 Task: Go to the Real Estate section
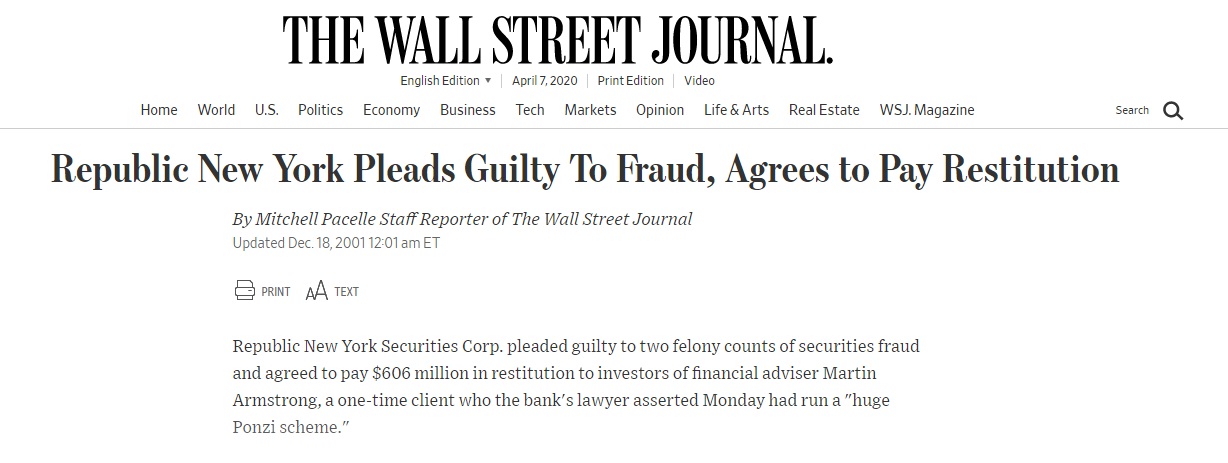824,110
